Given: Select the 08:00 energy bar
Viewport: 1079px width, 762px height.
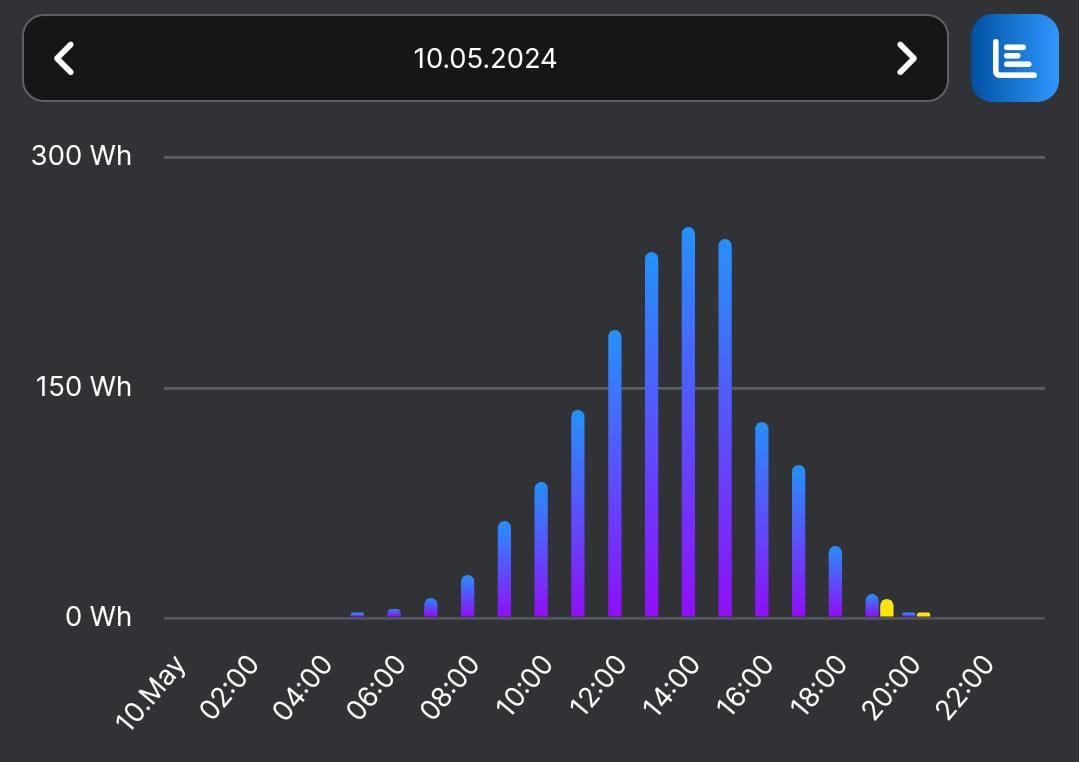Looking at the screenshot, I should pos(467,596).
